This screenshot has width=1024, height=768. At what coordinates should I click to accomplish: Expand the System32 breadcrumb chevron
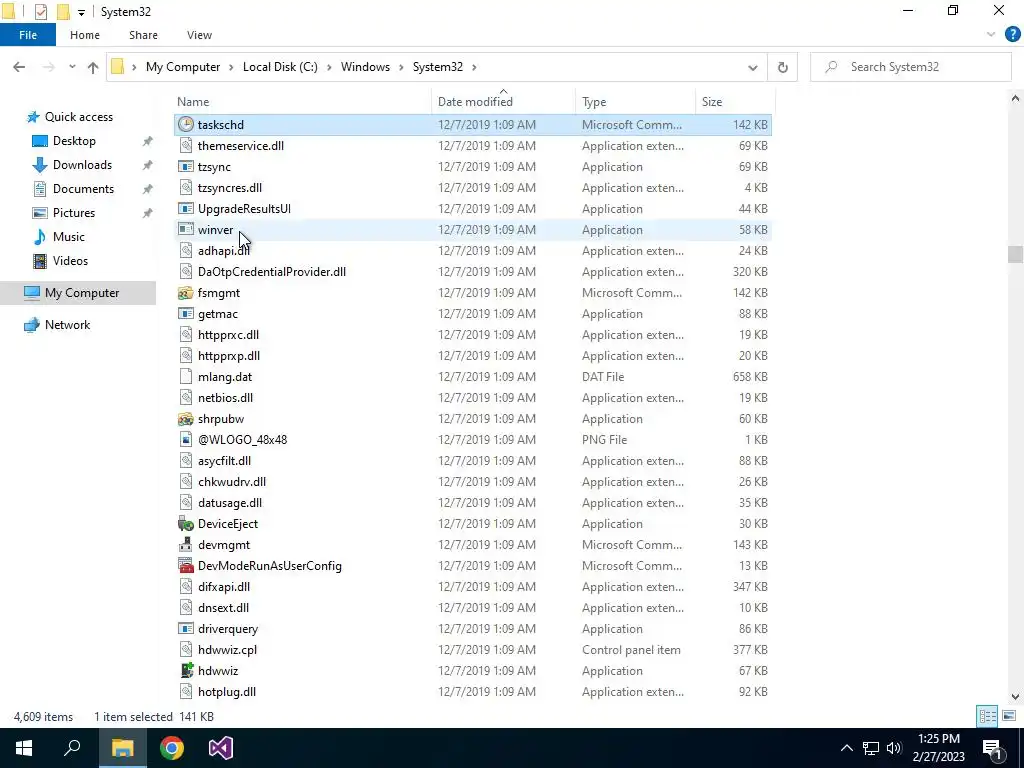coord(474,67)
